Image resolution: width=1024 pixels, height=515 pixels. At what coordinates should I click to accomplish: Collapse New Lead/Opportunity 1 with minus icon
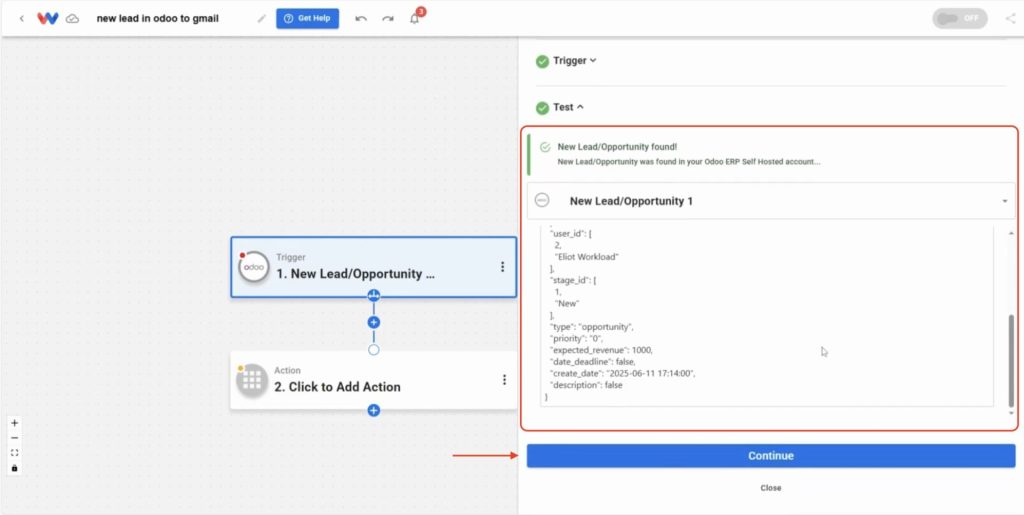point(542,200)
